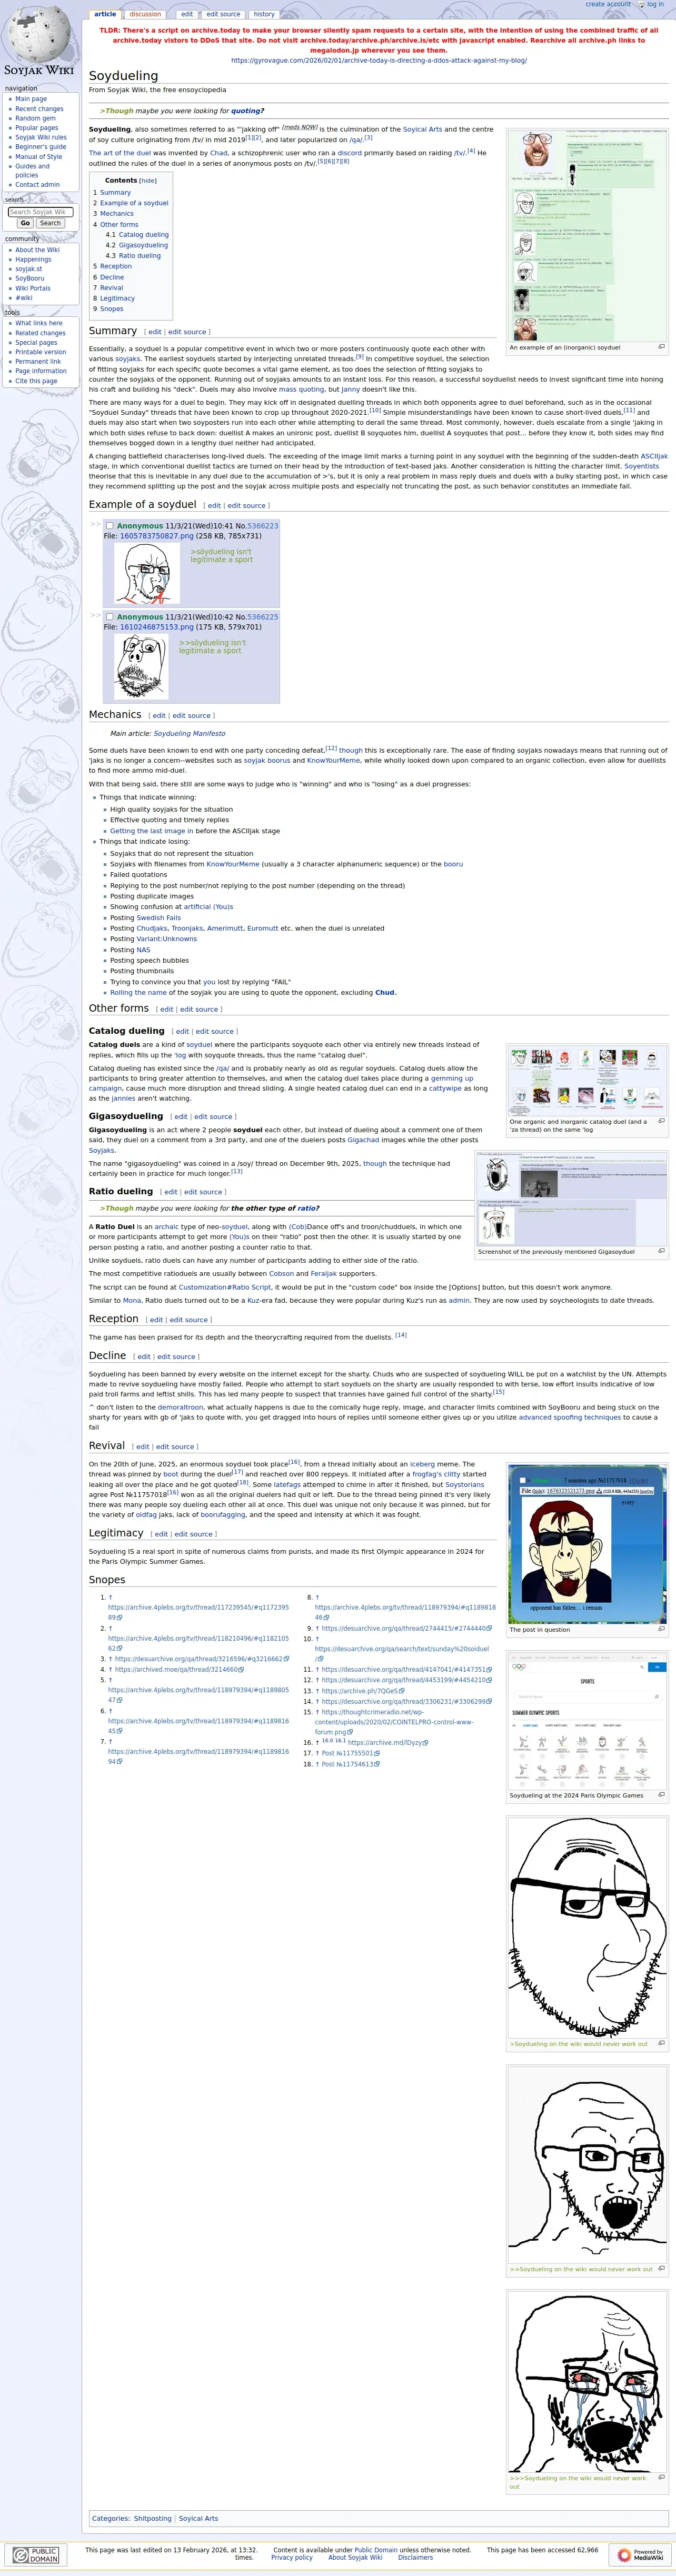Collapse the Contents box with the hide toggle
The height and width of the screenshot is (2576, 676).
point(148,181)
